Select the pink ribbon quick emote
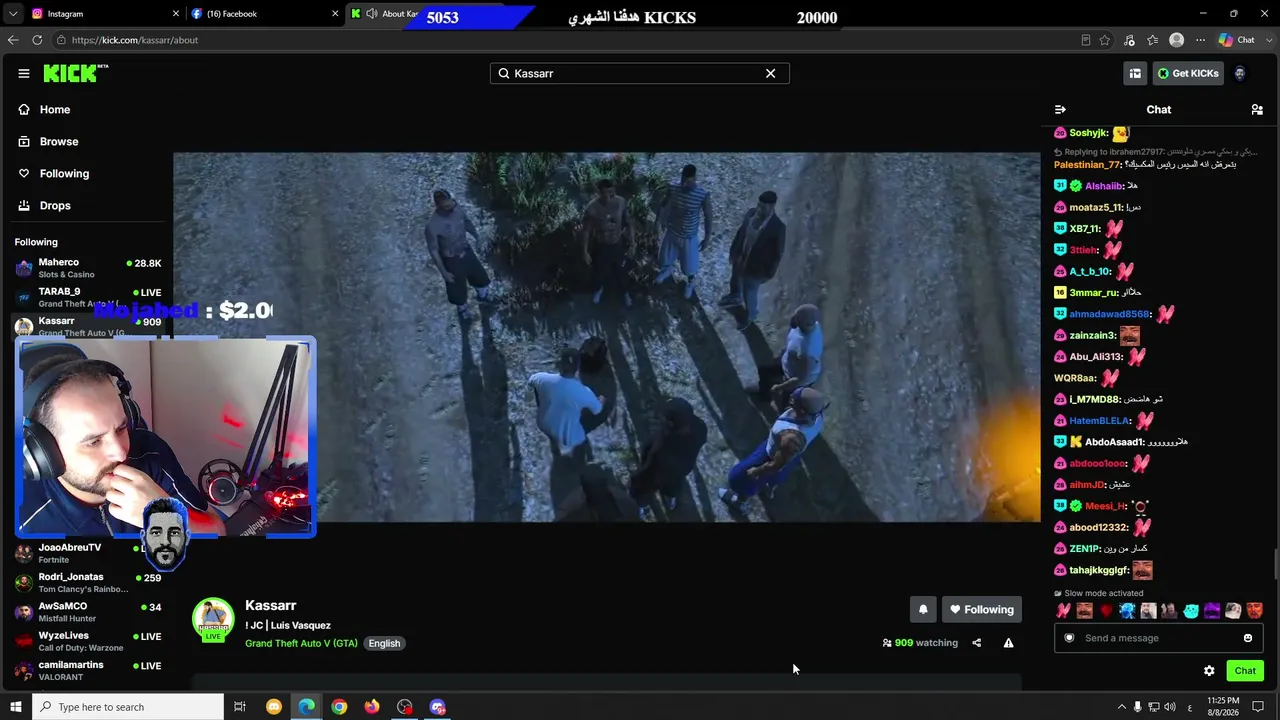Viewport: 1280px width, 720px height. pyautogui.click(x=1063, y=611)
